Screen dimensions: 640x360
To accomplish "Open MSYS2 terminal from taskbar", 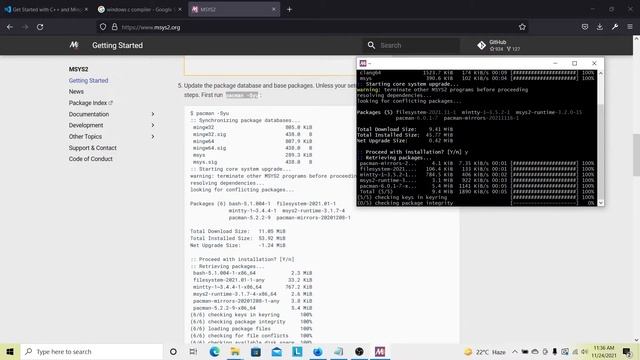I will click(380, 351).
